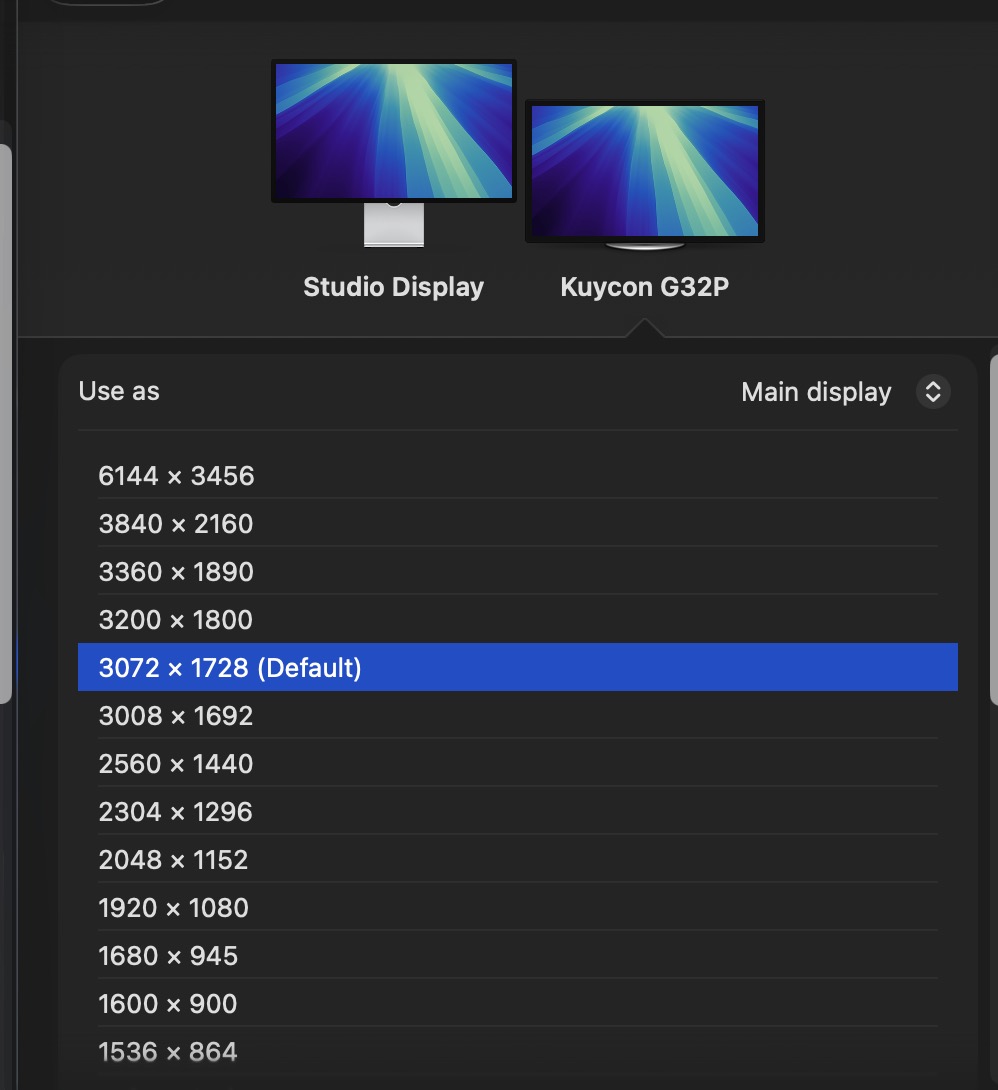The width and height of the screenshot is (998, 1090).
Task: Select the 6144 × 3456 resolution
Action: pyautogui.click(x=176, y=475)
